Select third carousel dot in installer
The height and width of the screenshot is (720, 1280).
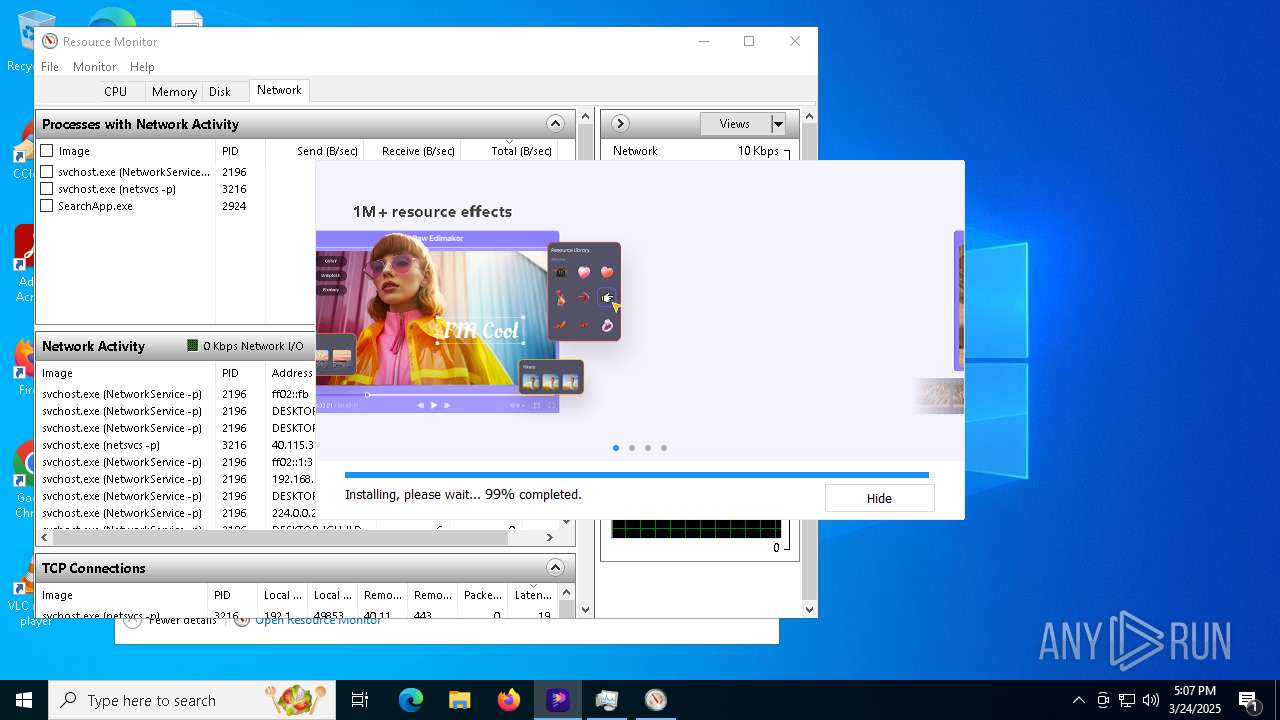[648, 448]
